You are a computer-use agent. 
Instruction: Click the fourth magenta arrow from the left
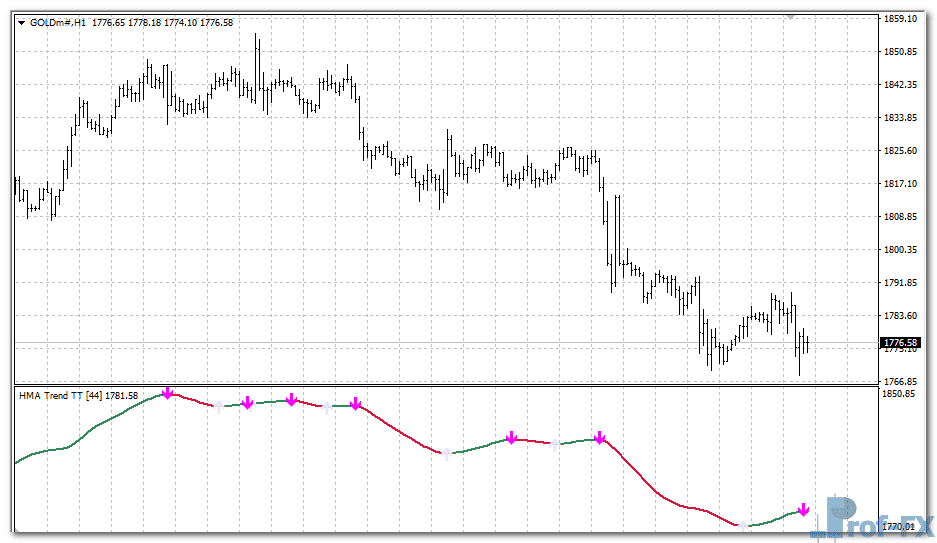(355, 404)
